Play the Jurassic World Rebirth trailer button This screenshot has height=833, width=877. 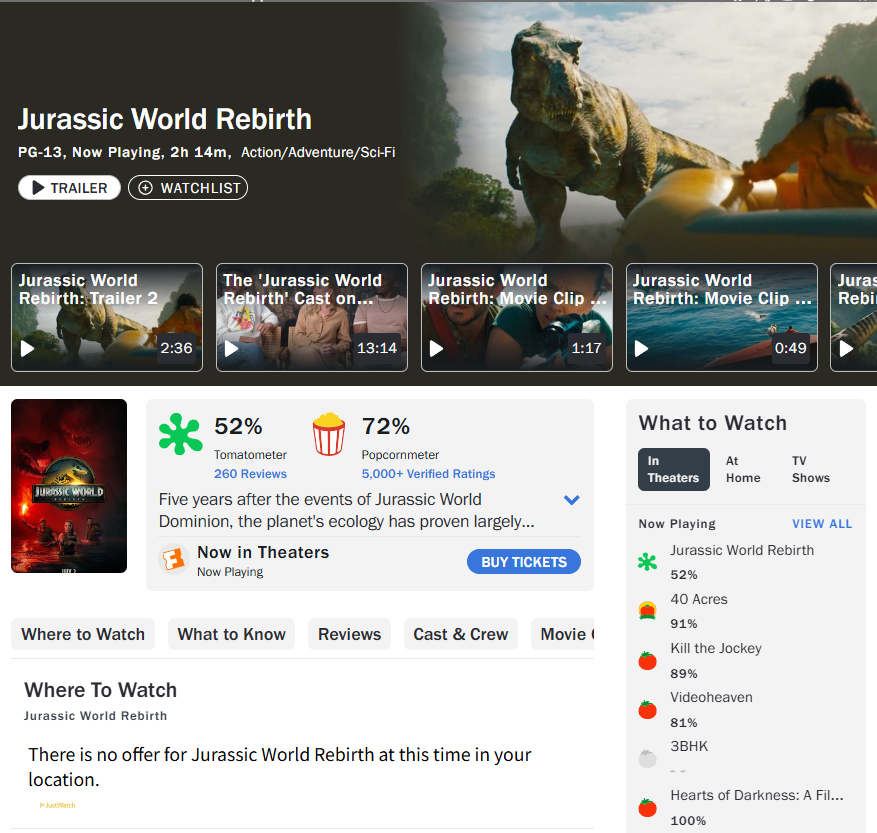pos(69,187)
